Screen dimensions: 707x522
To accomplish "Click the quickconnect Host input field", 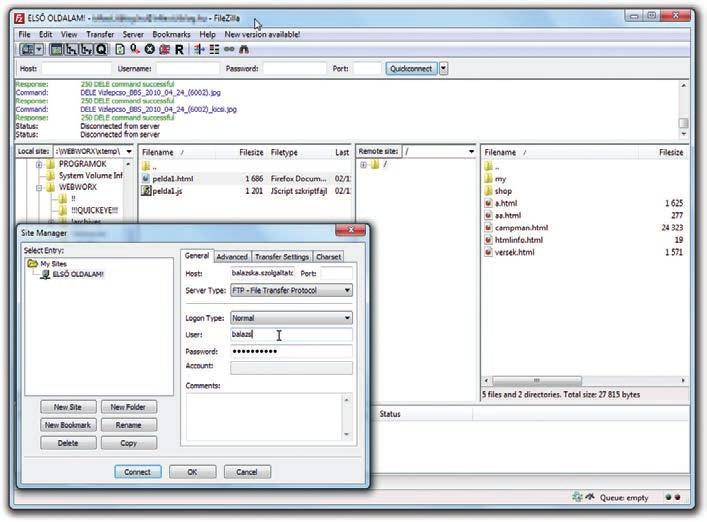I will coord(76,69).
